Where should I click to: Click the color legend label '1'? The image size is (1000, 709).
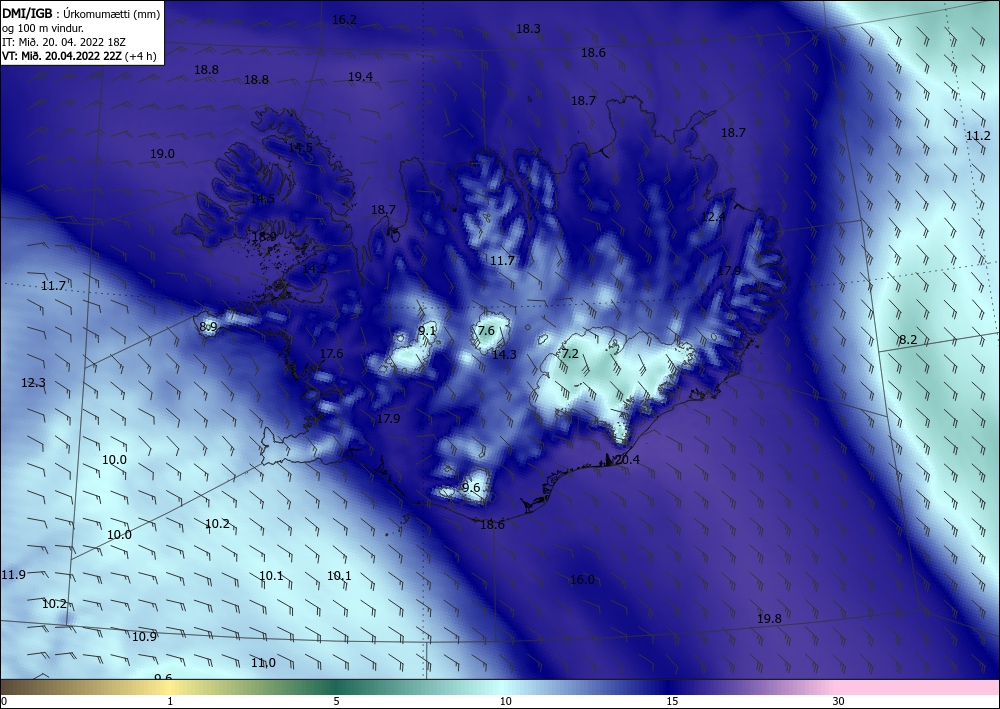pyautogui.click(x=170, y=702)
